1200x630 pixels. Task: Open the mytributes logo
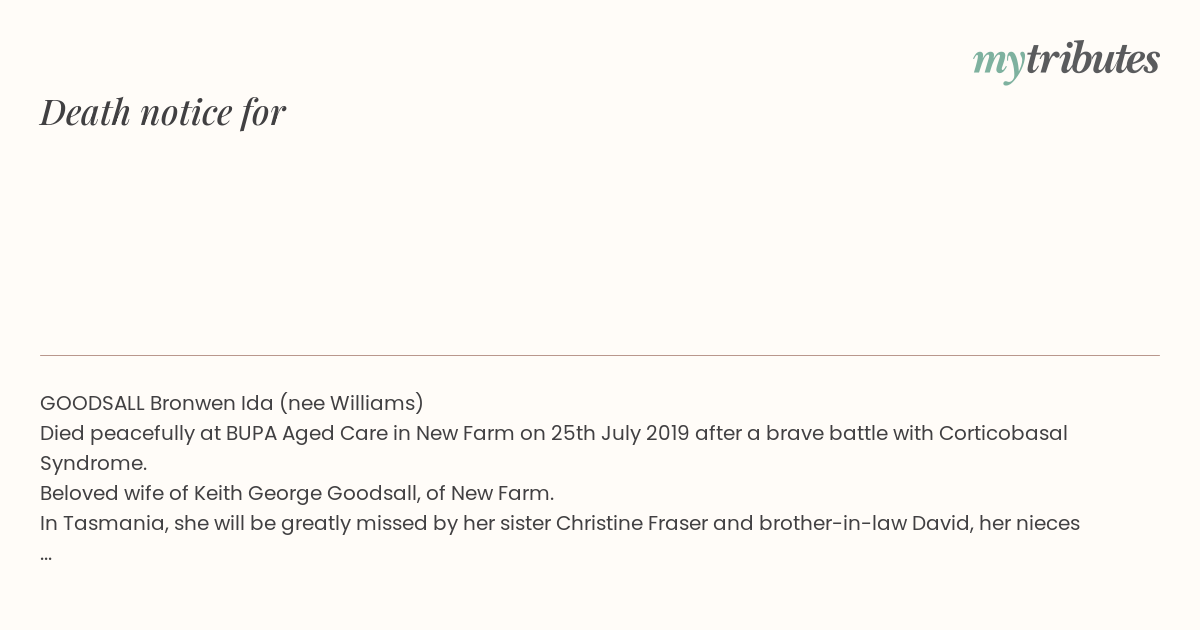click(x=1066, y=61)
